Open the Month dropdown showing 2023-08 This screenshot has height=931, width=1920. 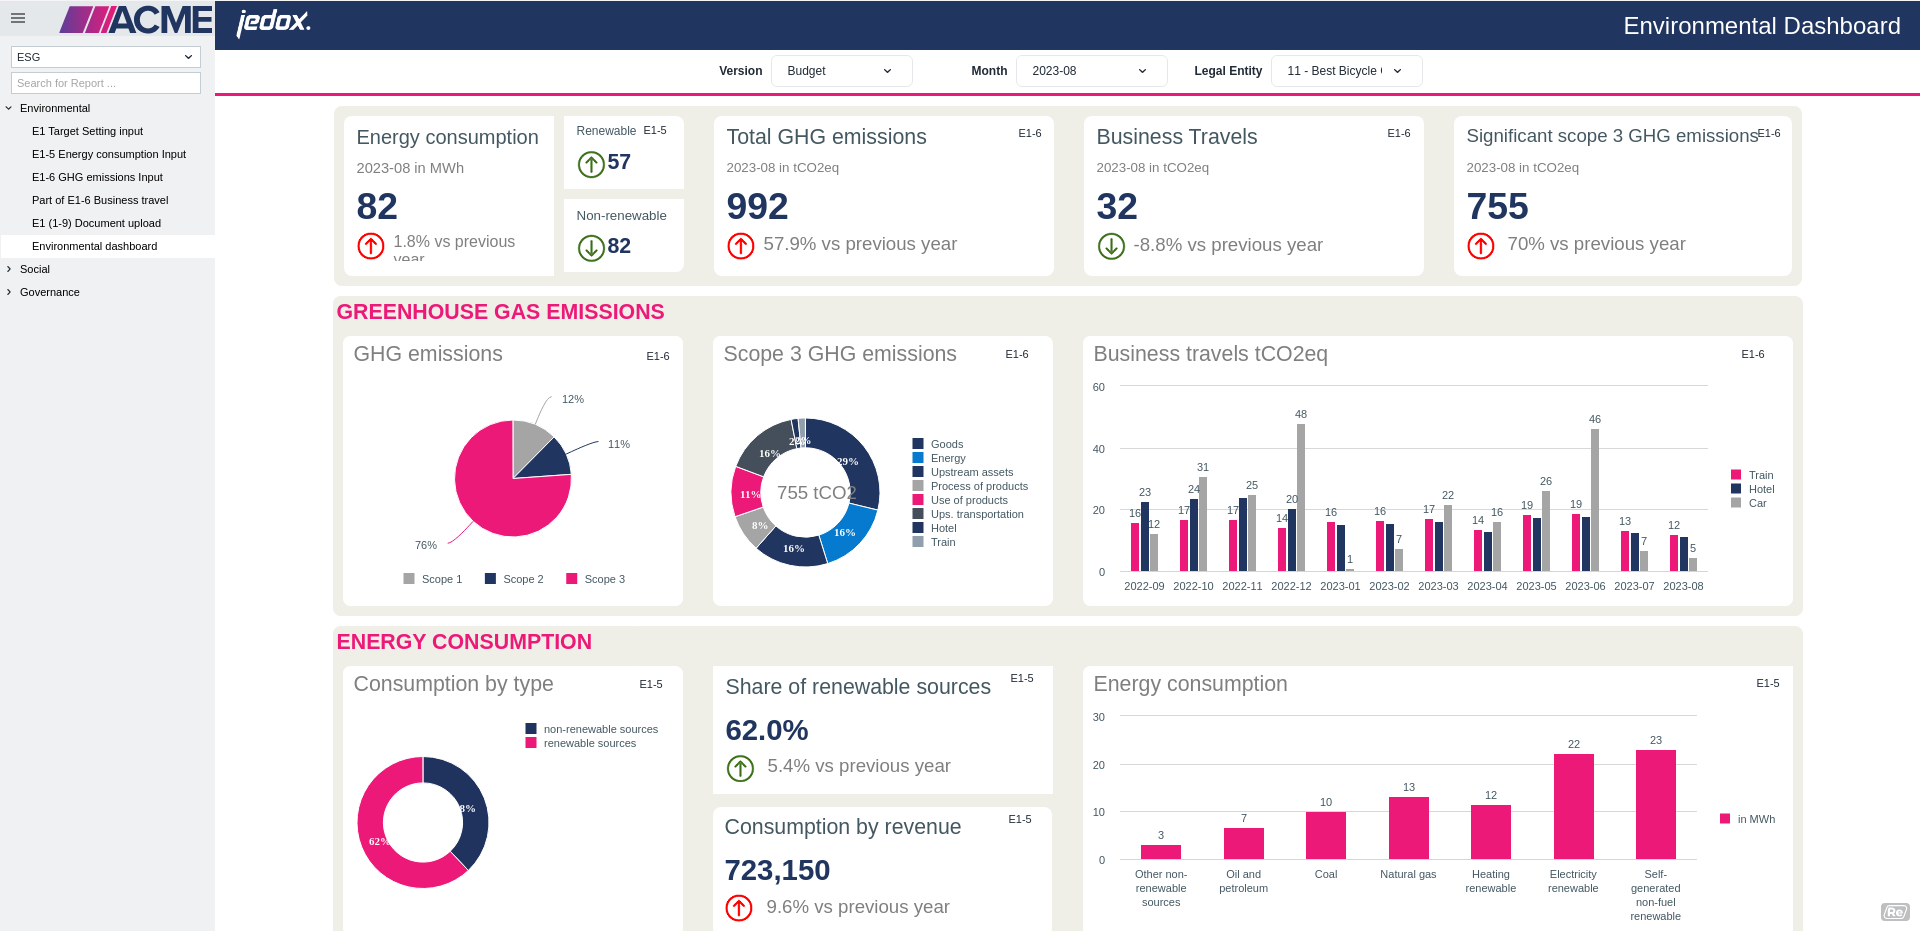pyautogui.click(x=1090, y=71)
